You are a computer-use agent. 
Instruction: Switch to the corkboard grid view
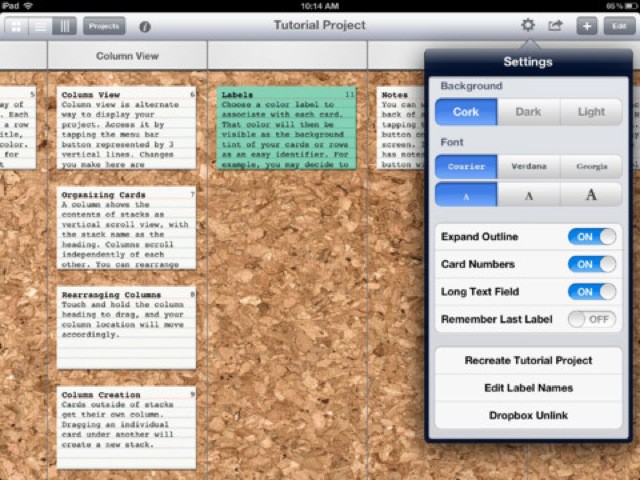(x=17, y=26)
